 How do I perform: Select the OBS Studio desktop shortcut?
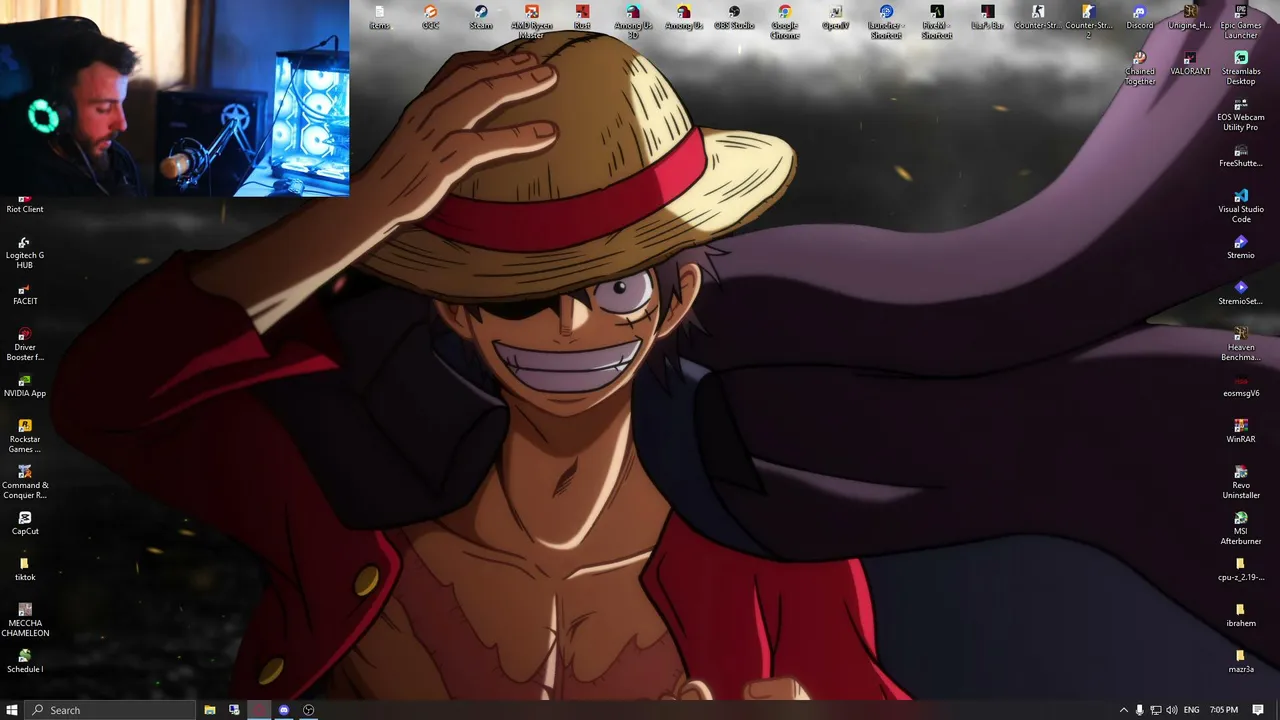(x=734, y=17)
